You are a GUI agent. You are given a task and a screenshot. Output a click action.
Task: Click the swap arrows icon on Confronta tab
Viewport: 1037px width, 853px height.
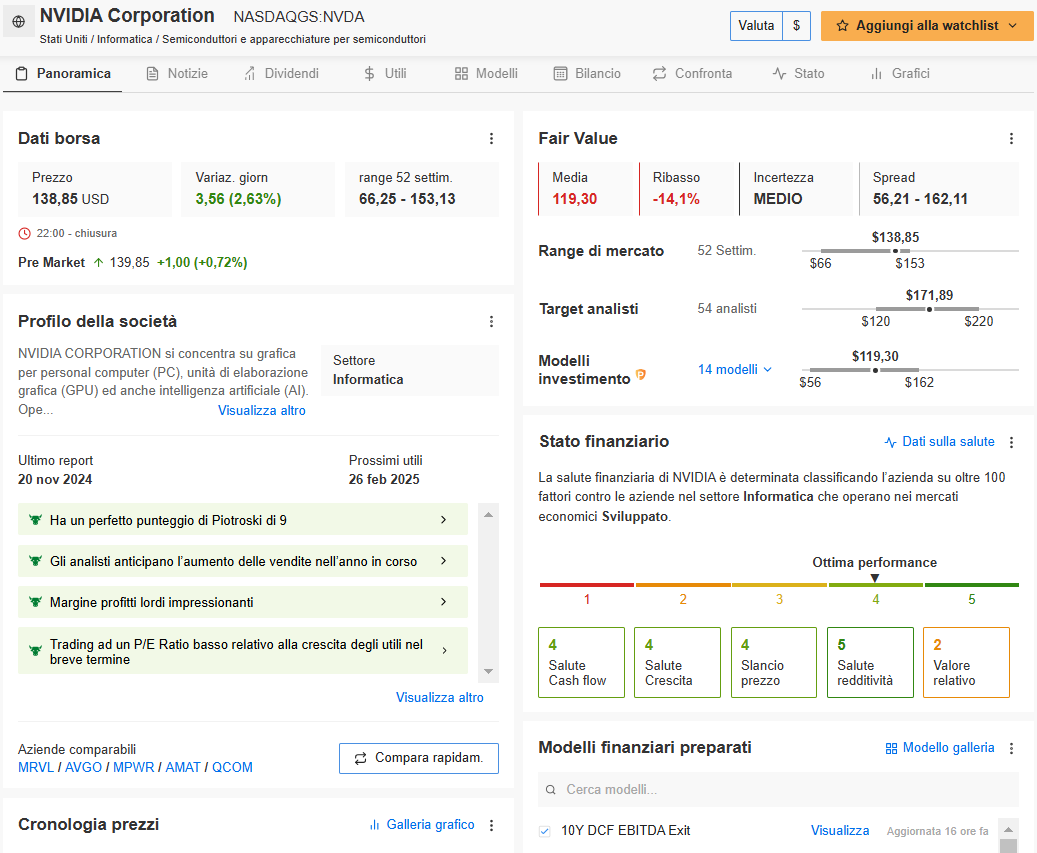(x=659, y=73)
